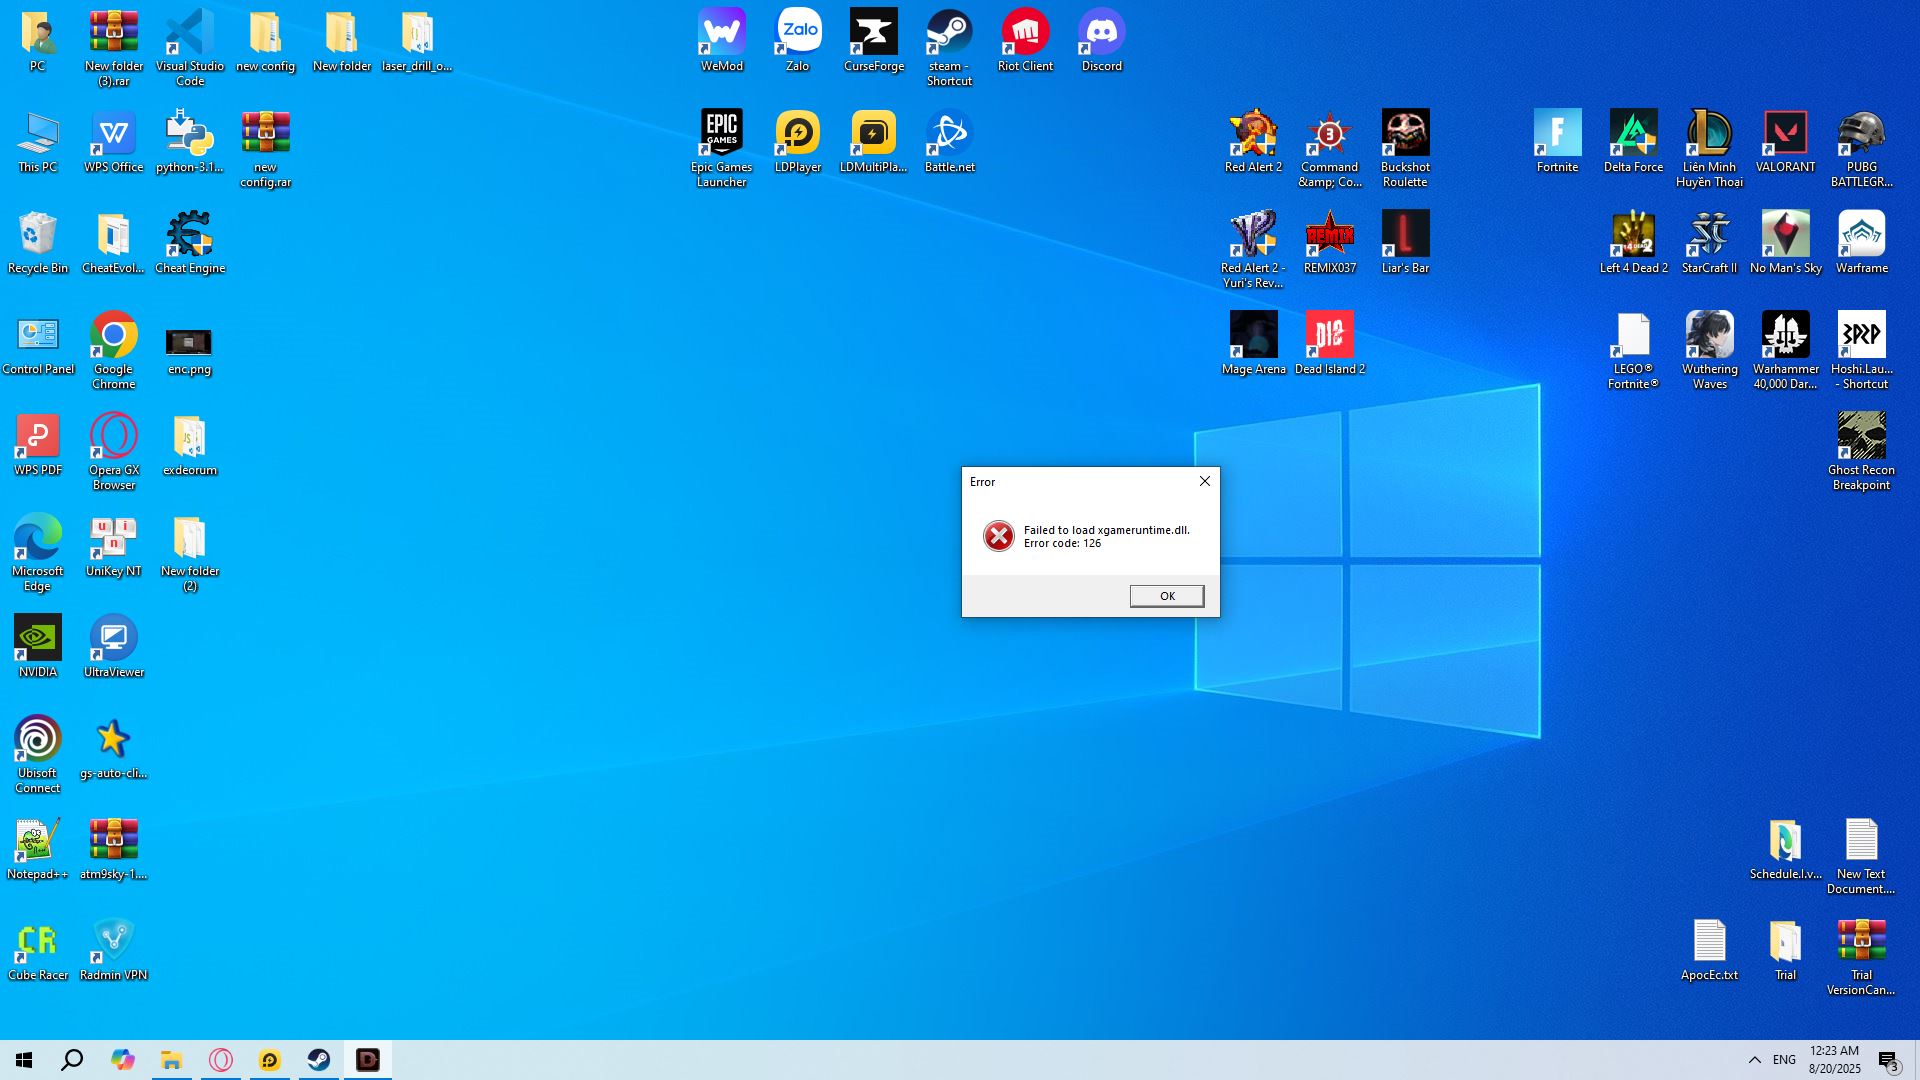The width and height of the screenshot is (1920, 1080).
Task: Select the Battle.net desktop icon
Action: 949,135
